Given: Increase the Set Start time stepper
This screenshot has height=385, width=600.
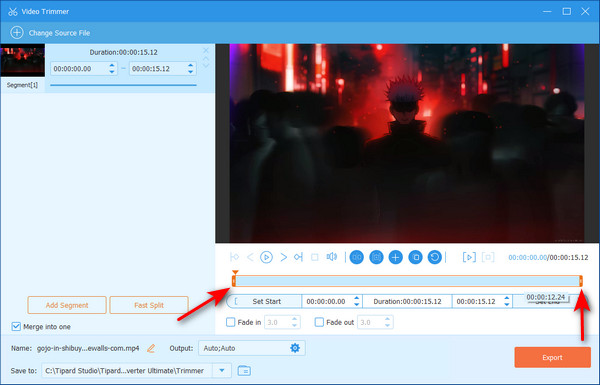Looking at the screenshot, I should [x=357, y=298].
